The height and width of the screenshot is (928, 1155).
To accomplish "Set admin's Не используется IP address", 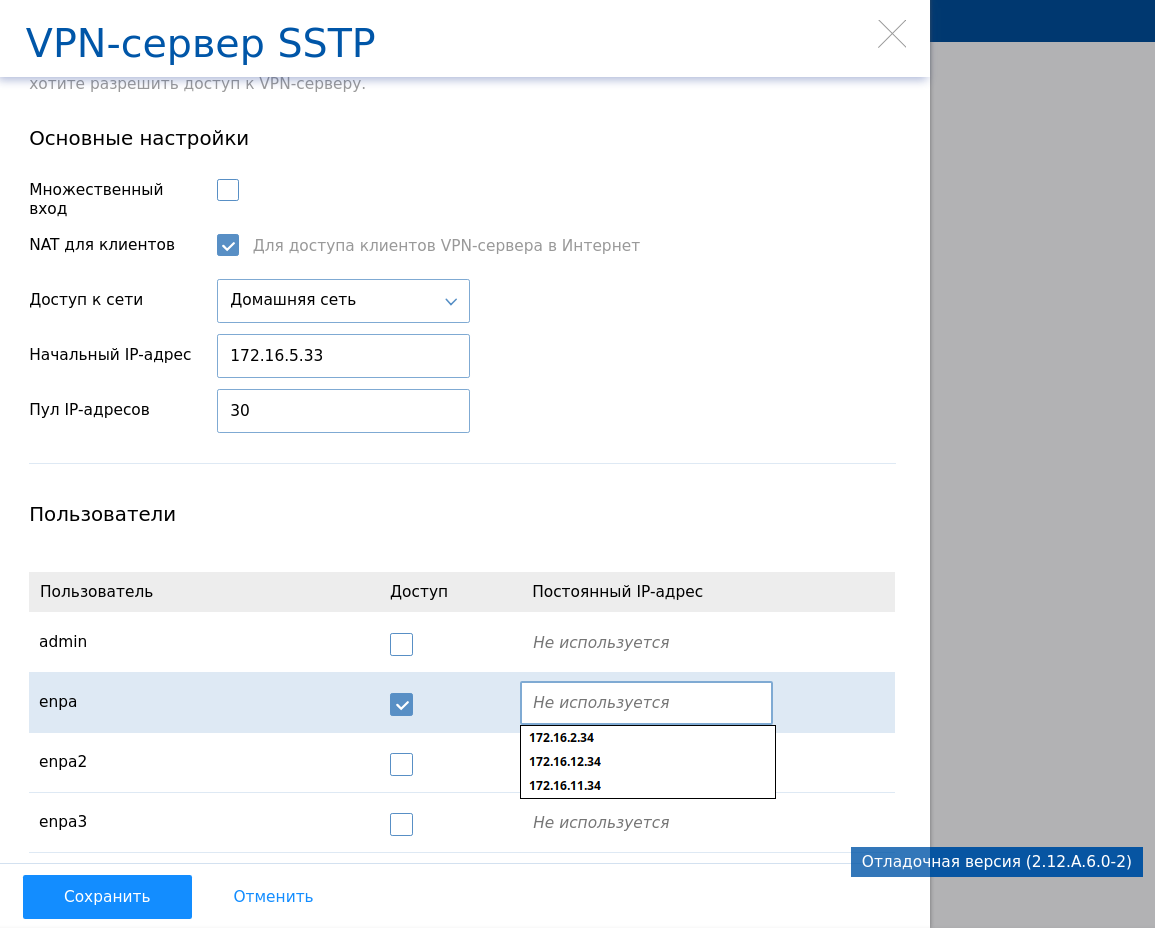I will coord(601,643).
